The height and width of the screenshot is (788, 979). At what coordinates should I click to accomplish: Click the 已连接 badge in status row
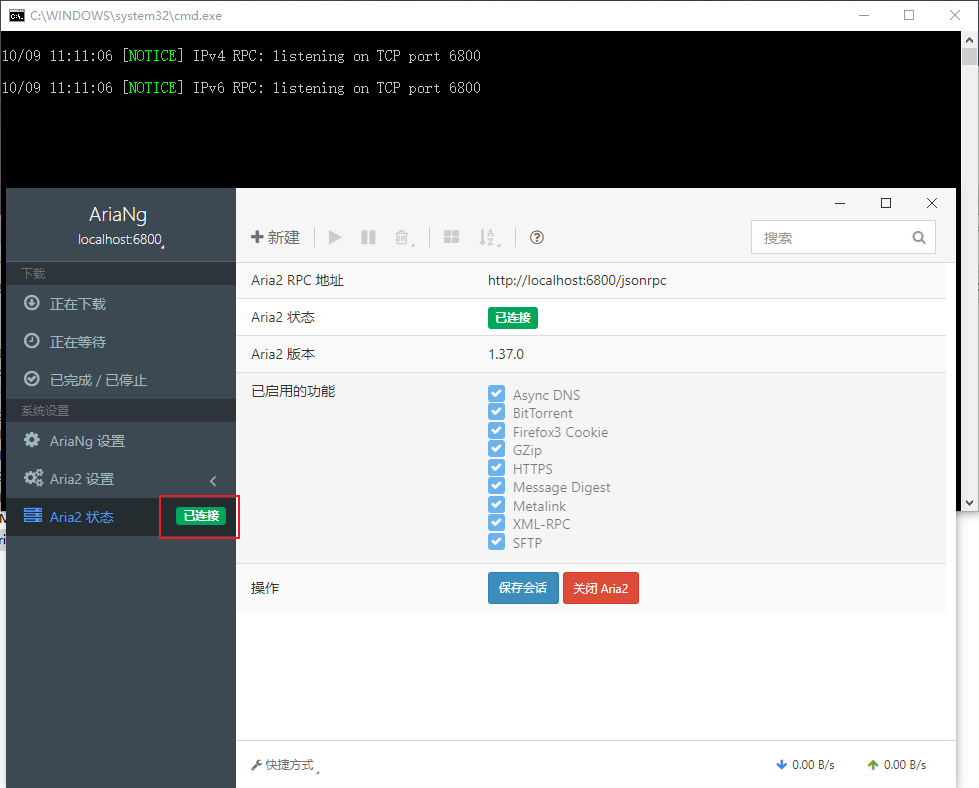coord(513,318)
